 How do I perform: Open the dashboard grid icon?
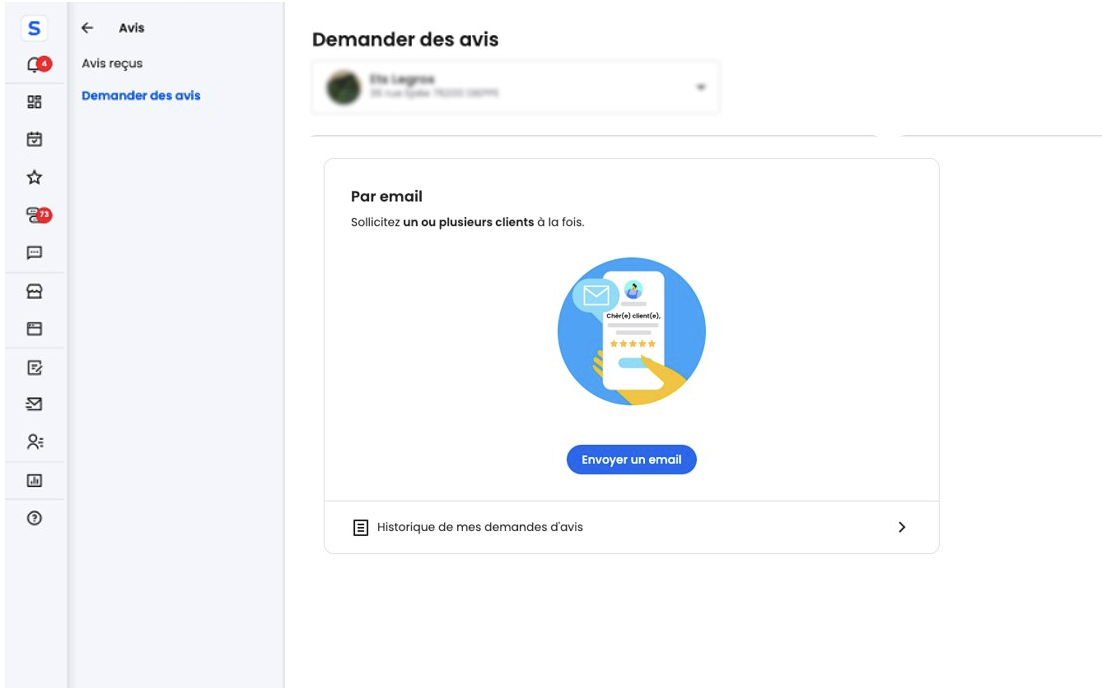[x=34, y=102]
